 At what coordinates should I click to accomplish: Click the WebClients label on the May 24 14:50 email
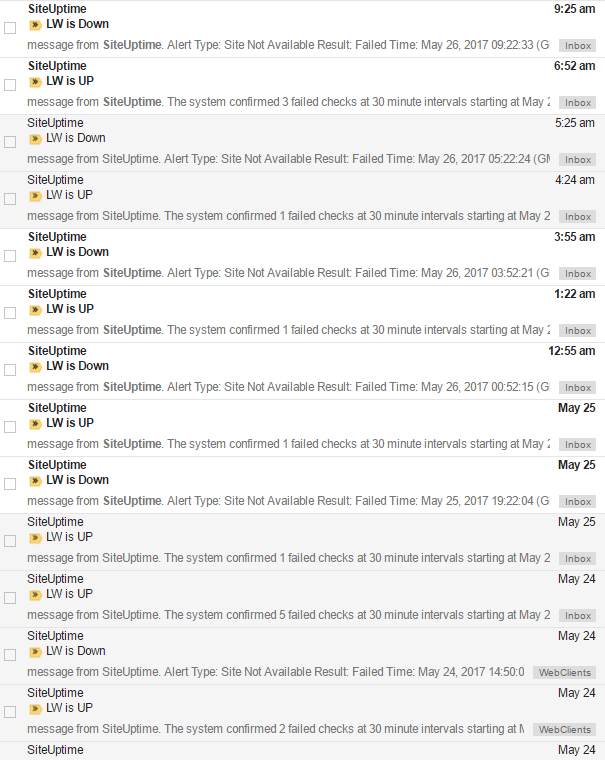coord(564,673)
